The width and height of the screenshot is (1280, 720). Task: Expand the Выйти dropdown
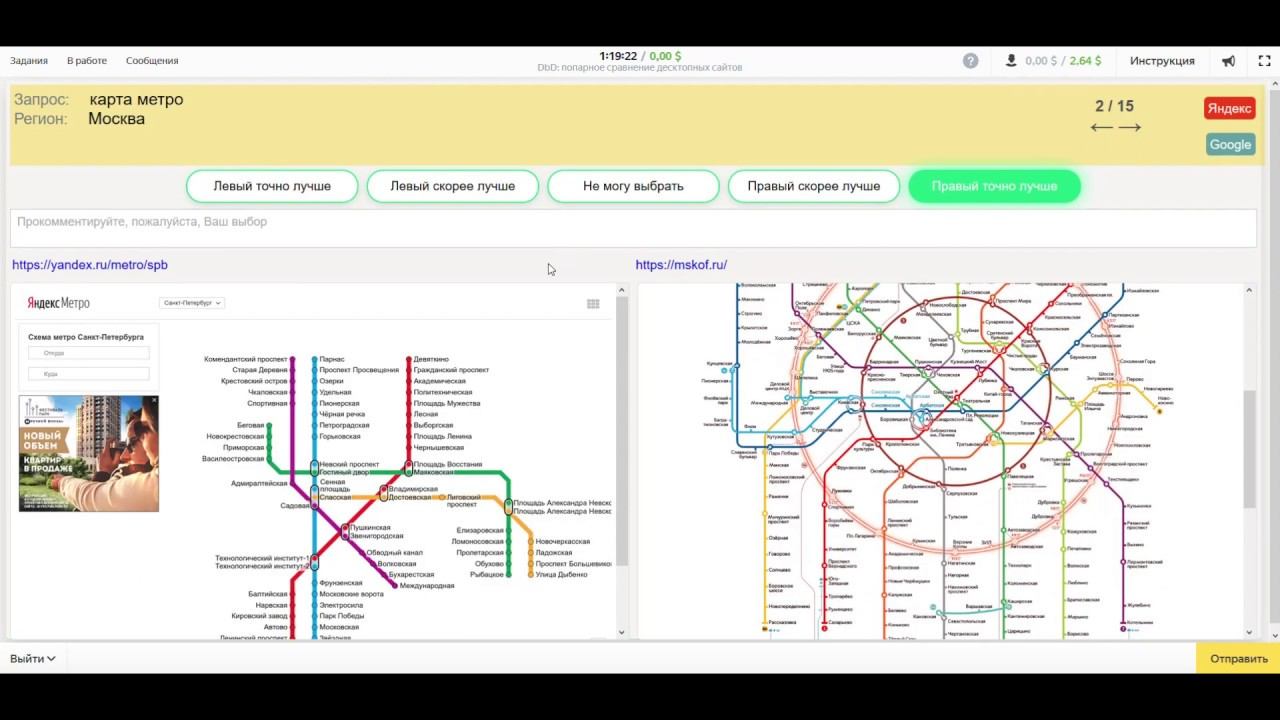[32, 659]
